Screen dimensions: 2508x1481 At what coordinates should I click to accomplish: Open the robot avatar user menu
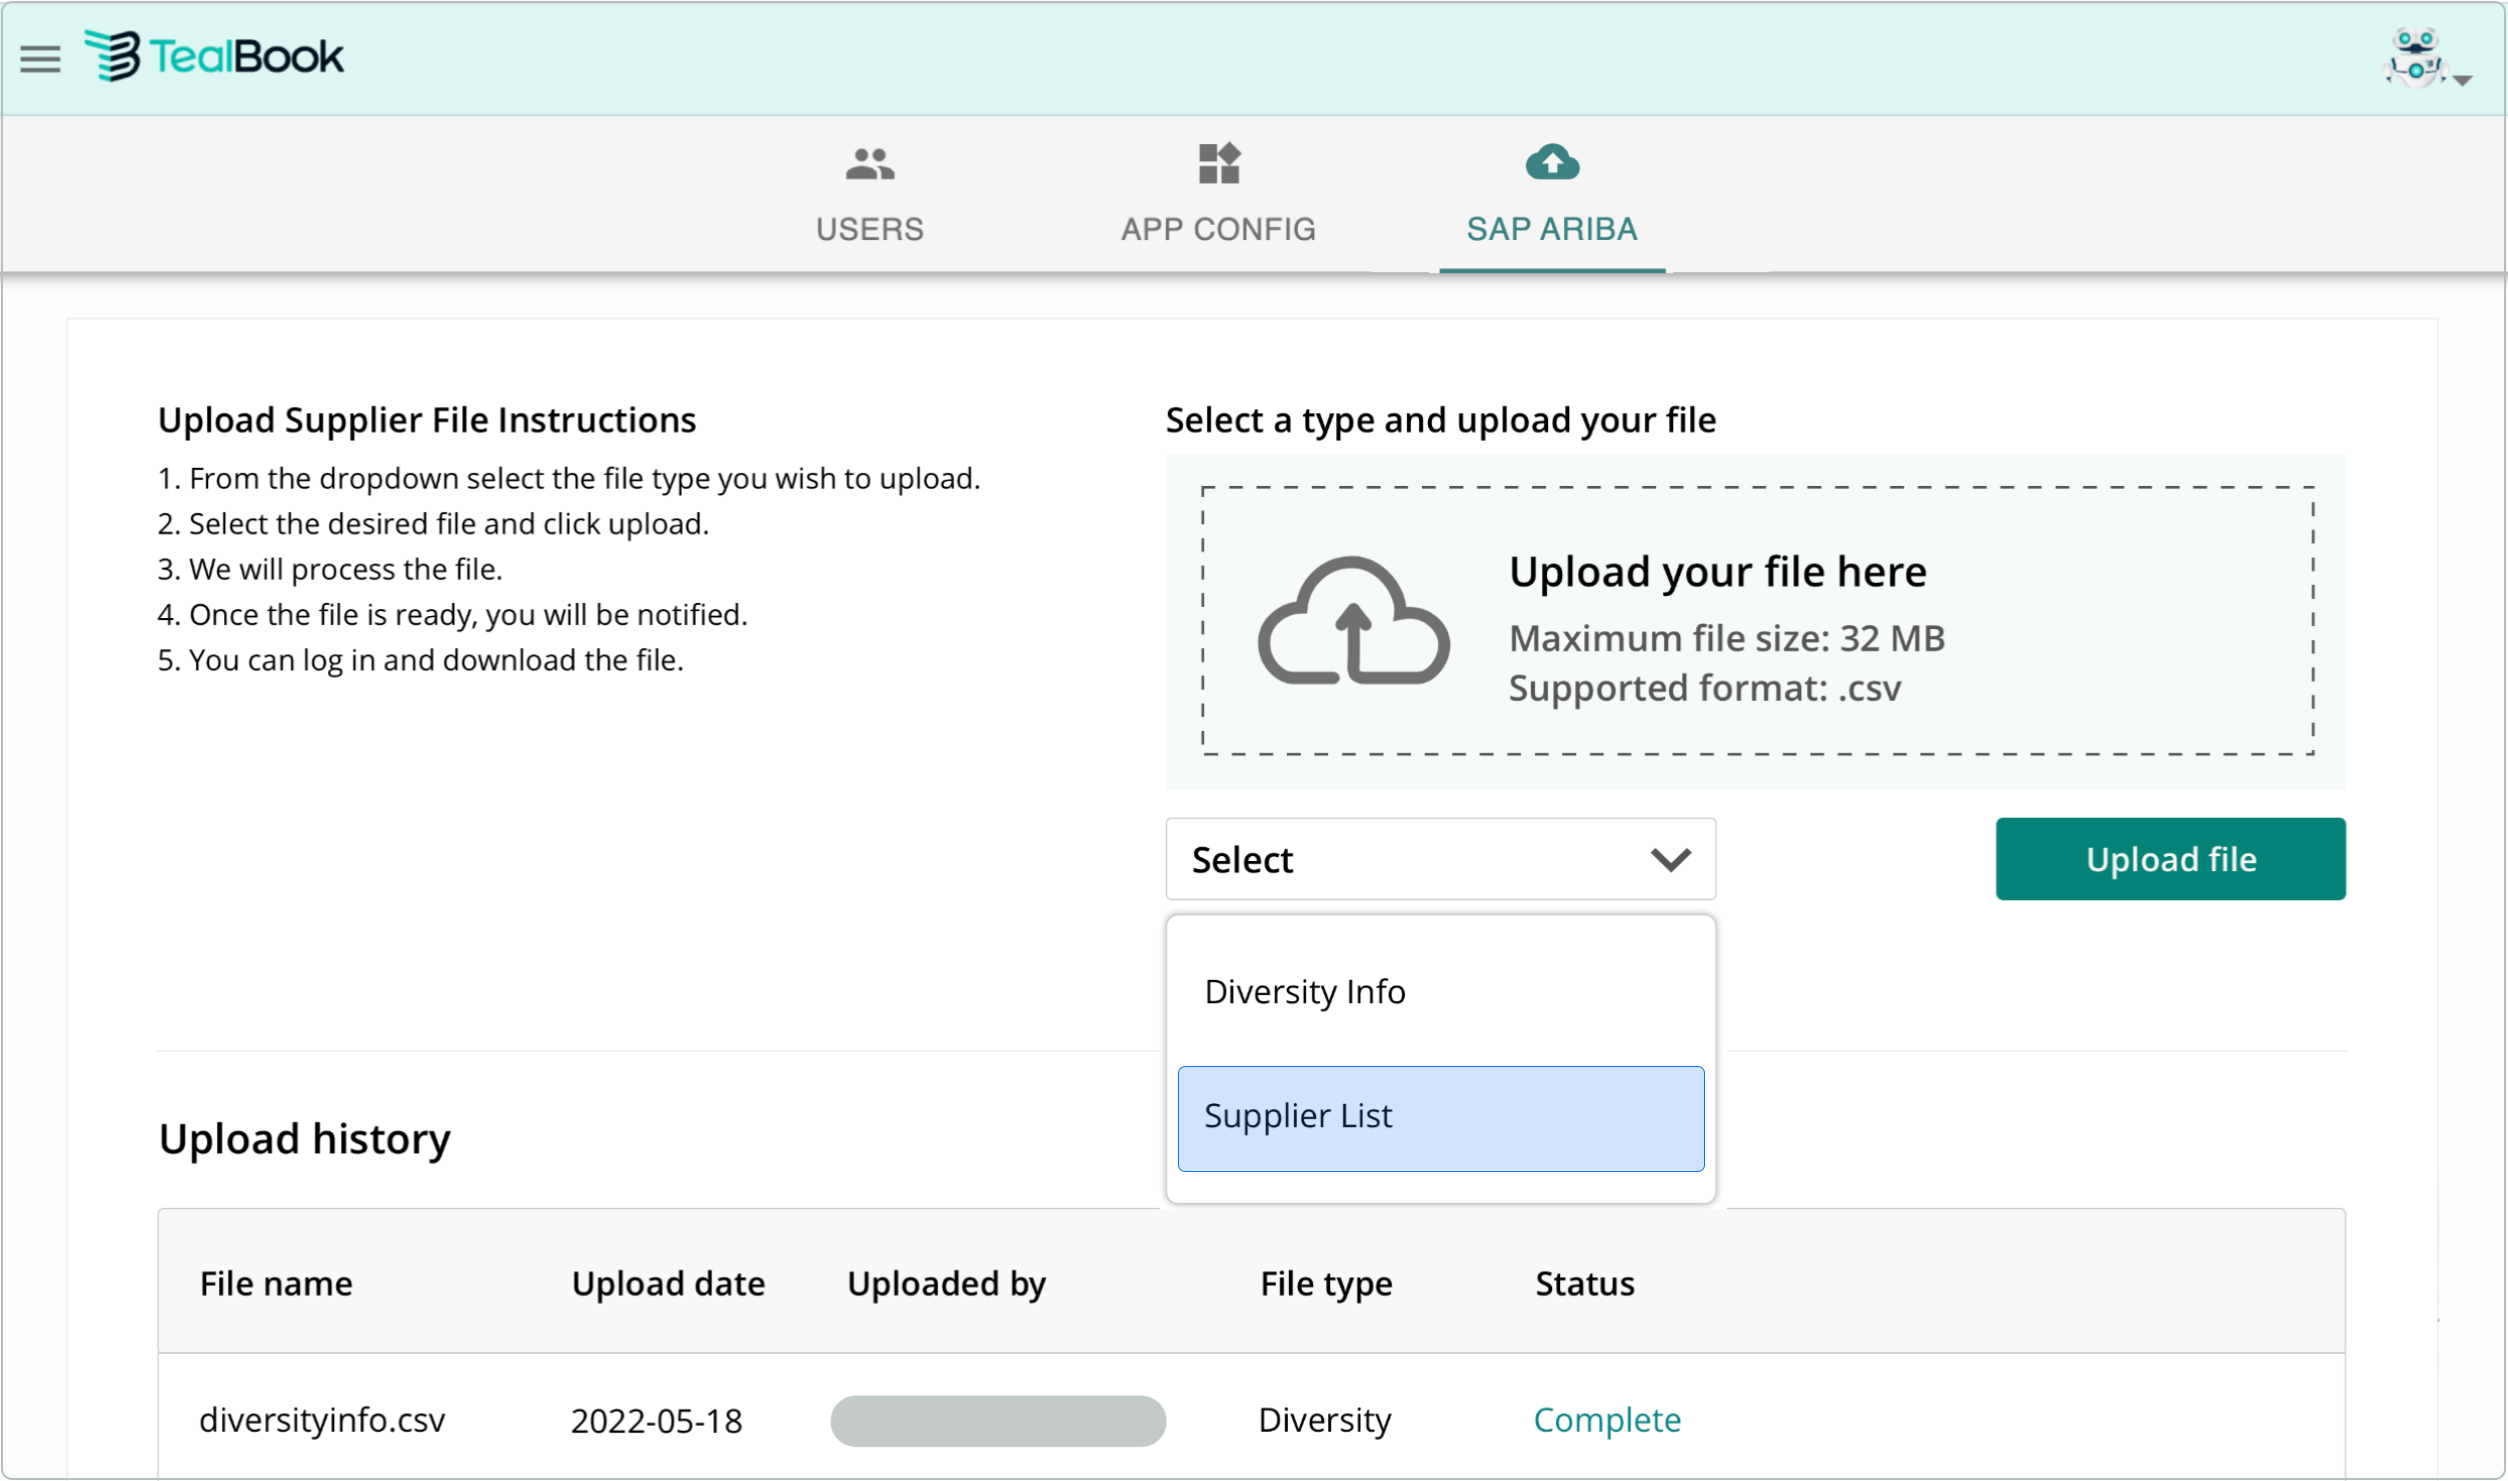(2415, 58)
